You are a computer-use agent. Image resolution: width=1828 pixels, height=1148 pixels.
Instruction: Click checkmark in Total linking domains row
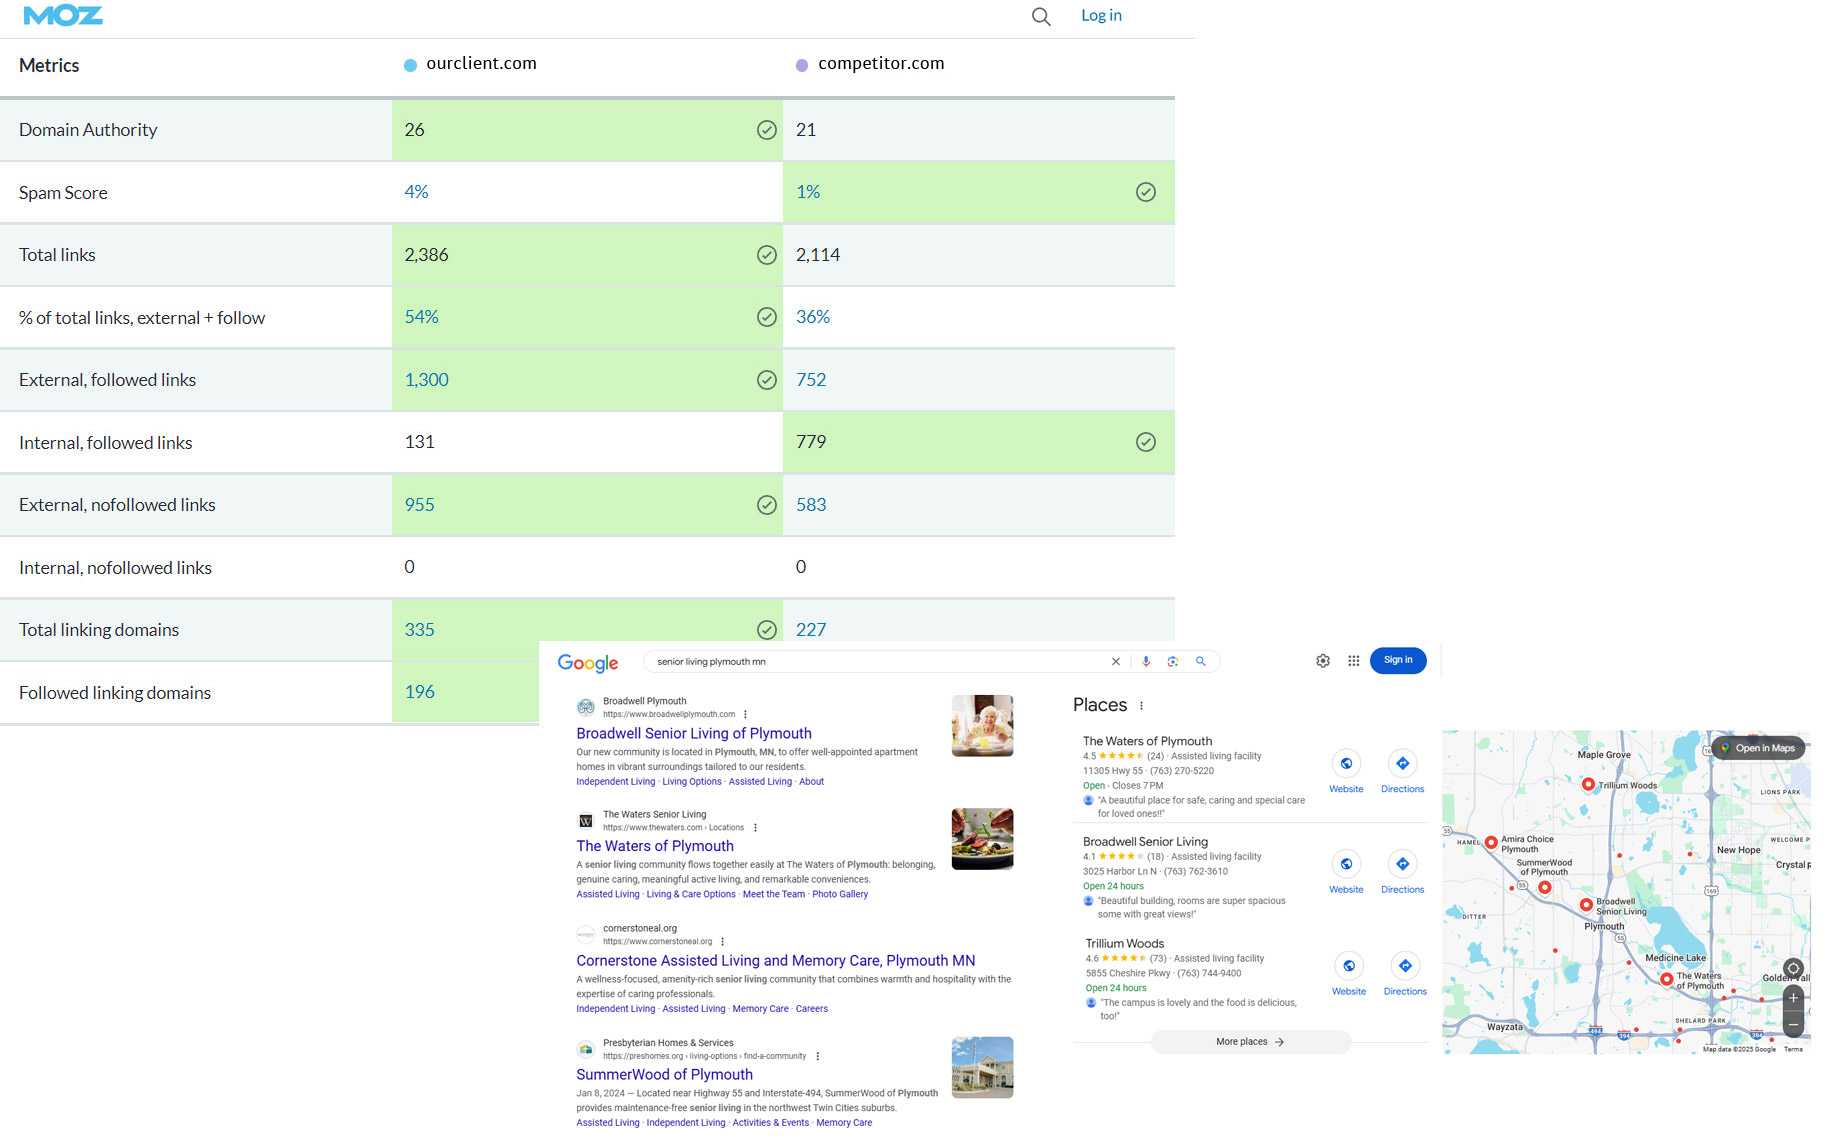click(x=767, y=630)
